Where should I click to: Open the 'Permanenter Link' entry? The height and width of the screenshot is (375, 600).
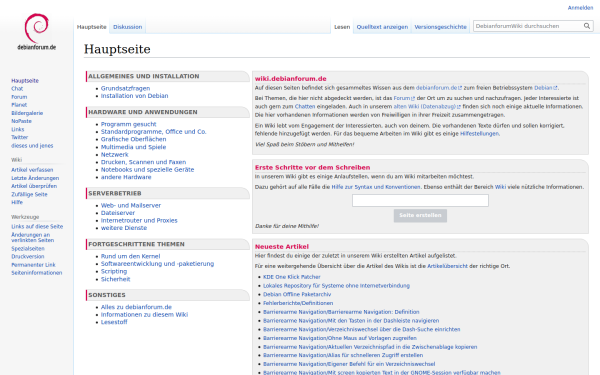tap(33, 265)
